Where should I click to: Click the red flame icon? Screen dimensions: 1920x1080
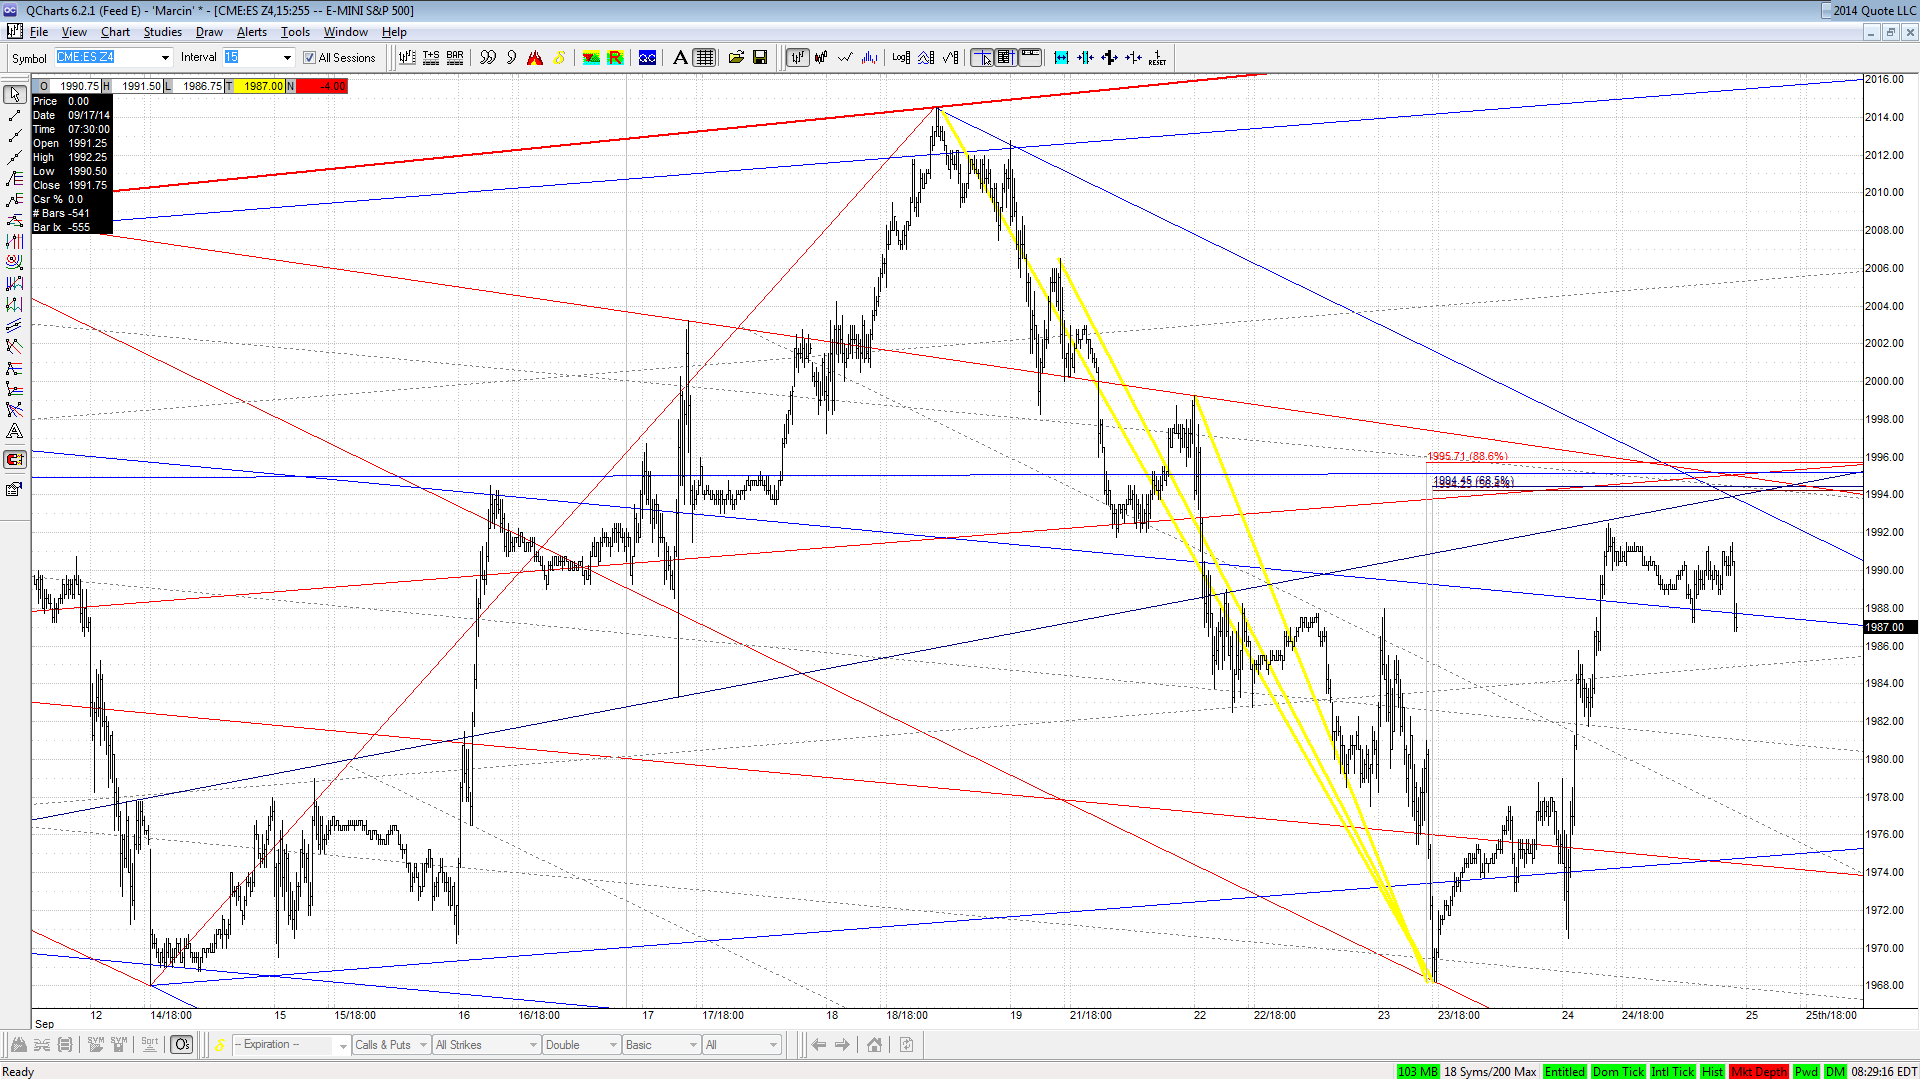pyautogui.click(x=535, y=58)
